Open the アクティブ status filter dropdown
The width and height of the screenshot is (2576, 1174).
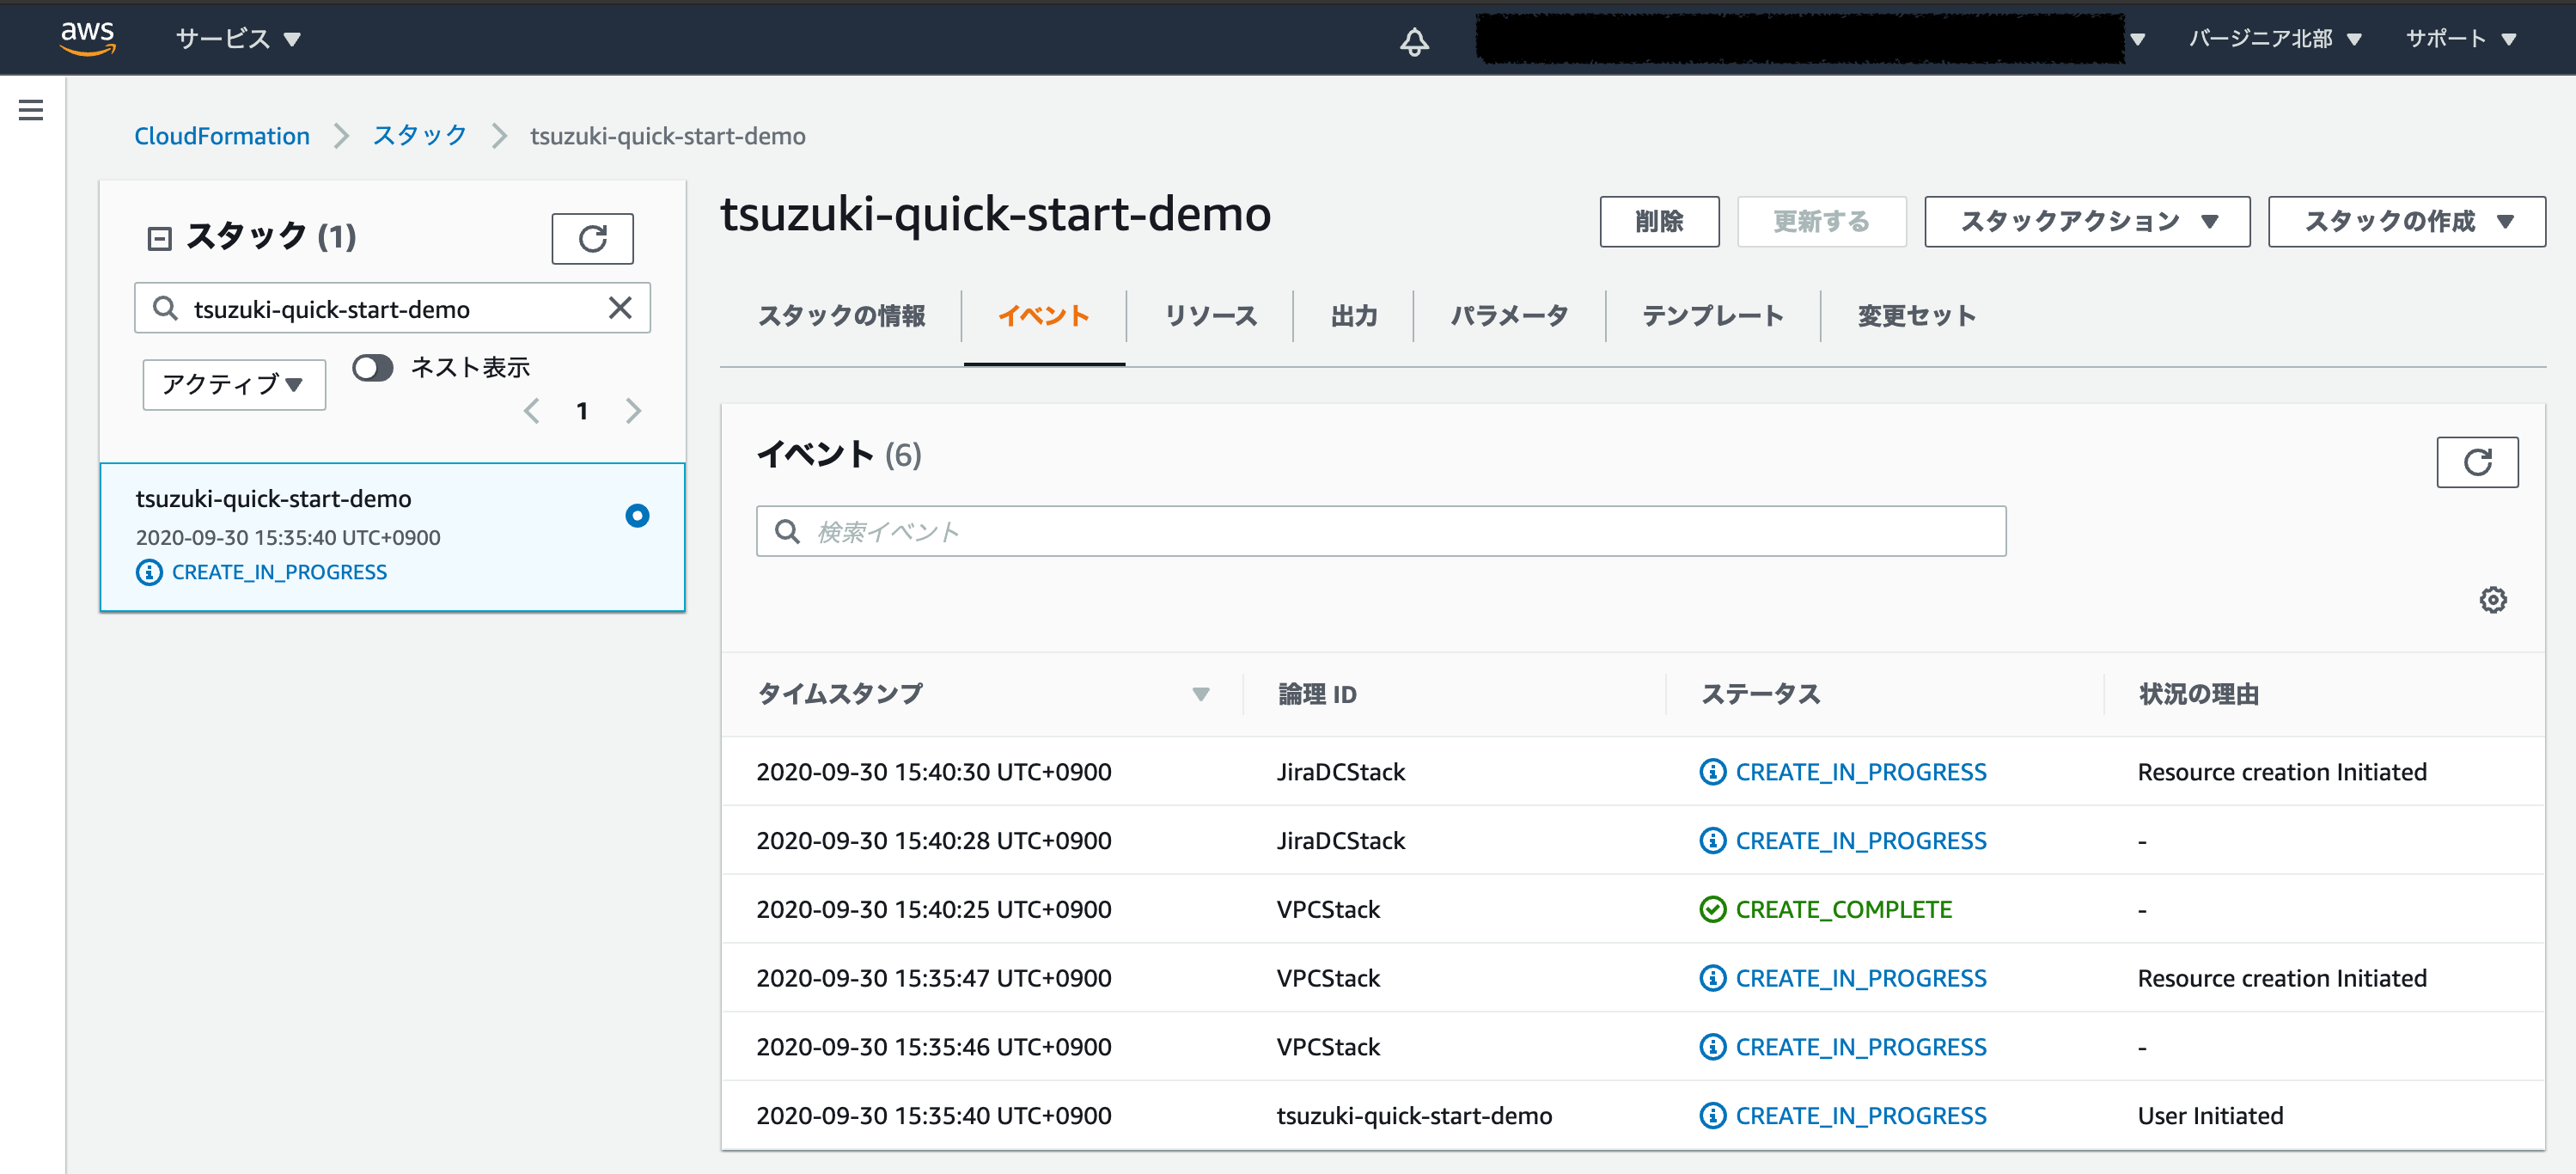(234, 384)
